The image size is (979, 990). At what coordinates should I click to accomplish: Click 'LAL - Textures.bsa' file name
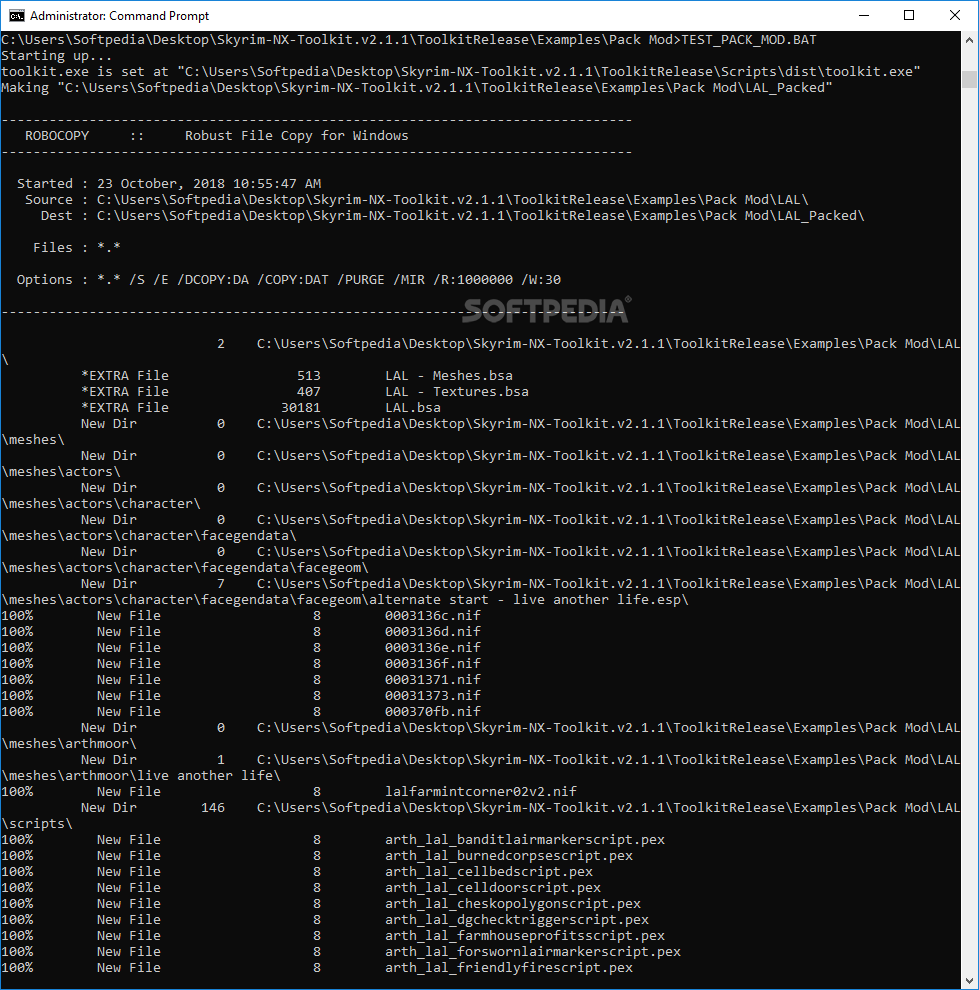(x=457, y=391)
